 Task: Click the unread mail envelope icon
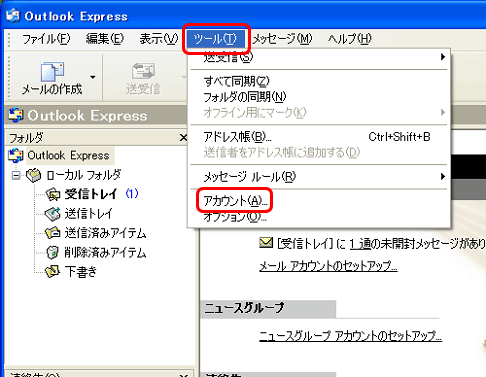266,243
